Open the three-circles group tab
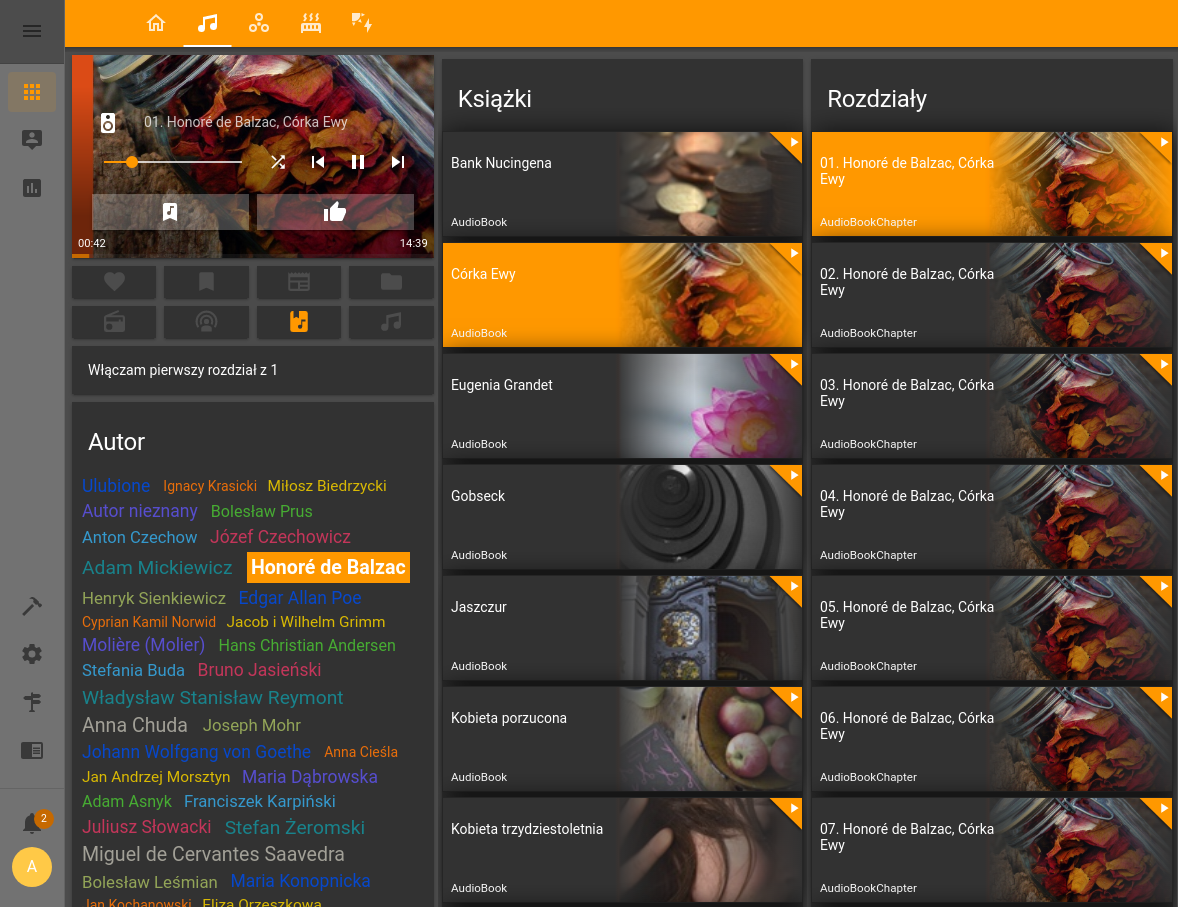The width and height of the screenshot is (1178, 907). [259, 23]
